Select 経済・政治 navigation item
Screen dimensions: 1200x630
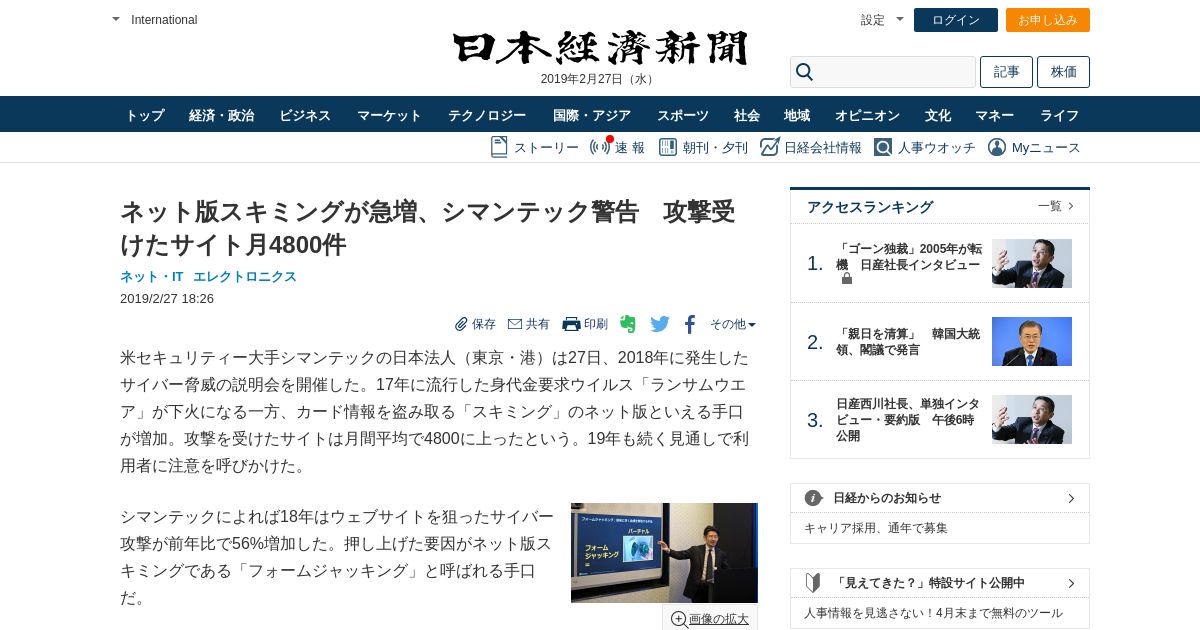pyautogui.click(x=222, y=115)
